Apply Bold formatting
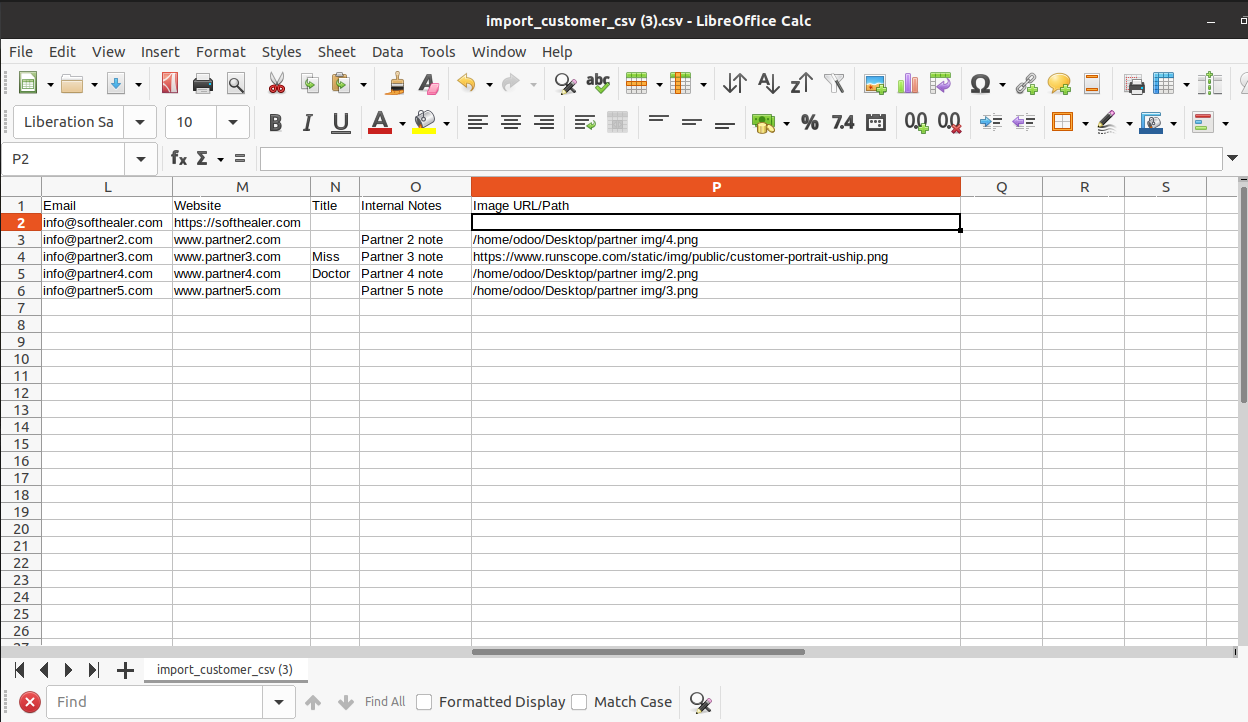The width and height of the screenshot is (1248, 722). (x=275, y=123)
